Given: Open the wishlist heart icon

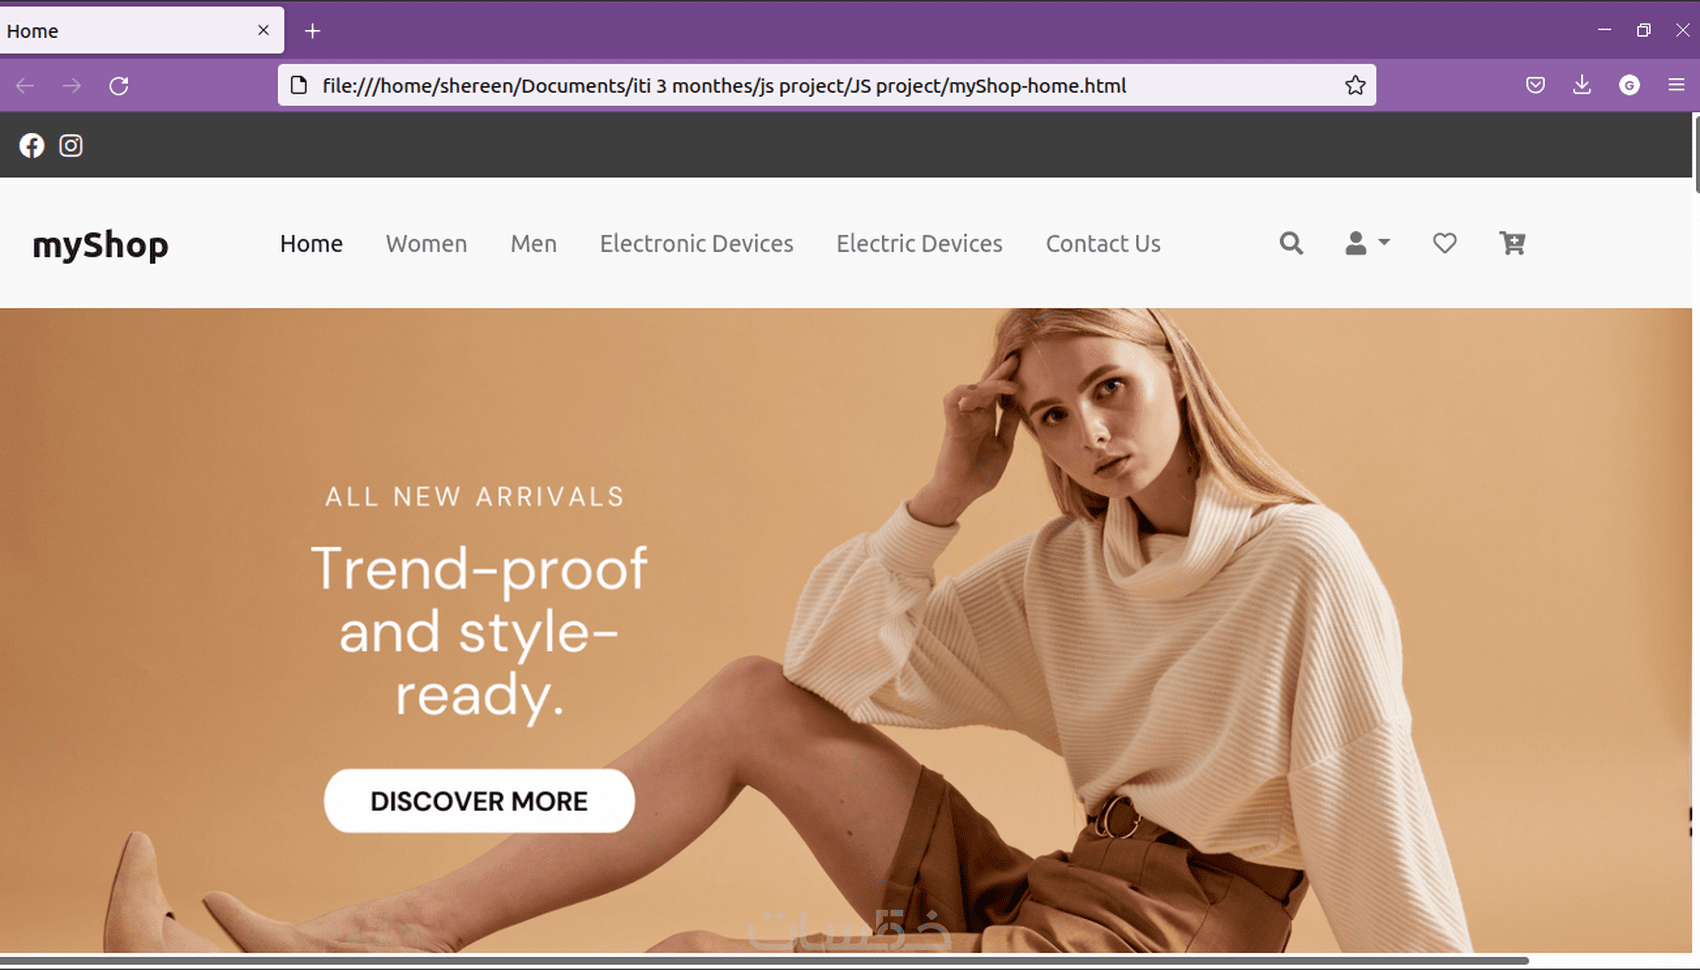Looking at the screenshot, I should pyautogui.click(x=1444, y=243).
